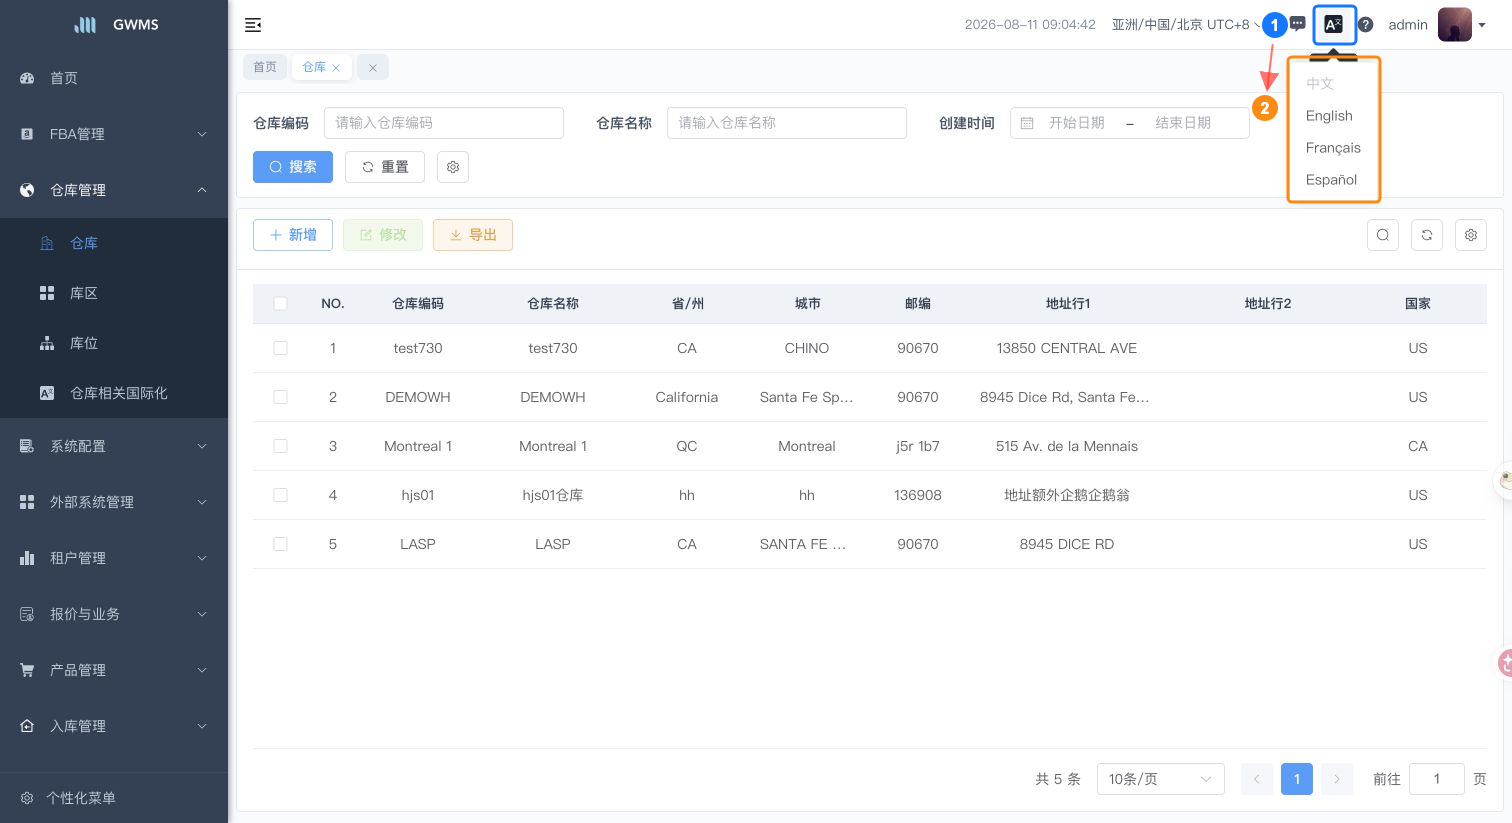Check the row checkbox for DEMOWH
The width and height of the screenshot is (1512, 823).
coord(280,397)
